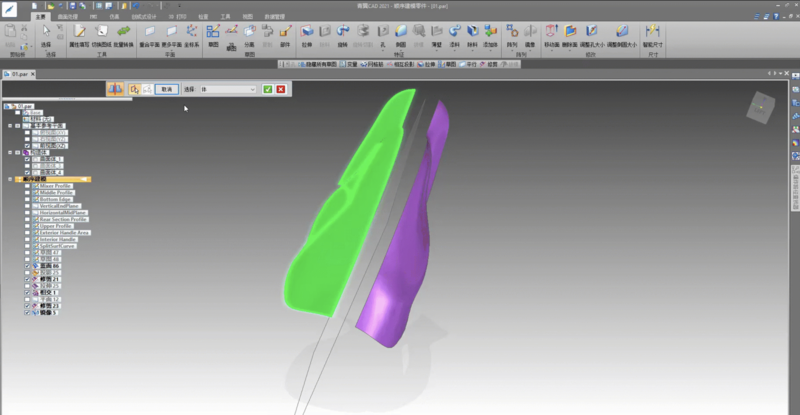Open the 视图 ribbon tab

(x=247, y=17)
